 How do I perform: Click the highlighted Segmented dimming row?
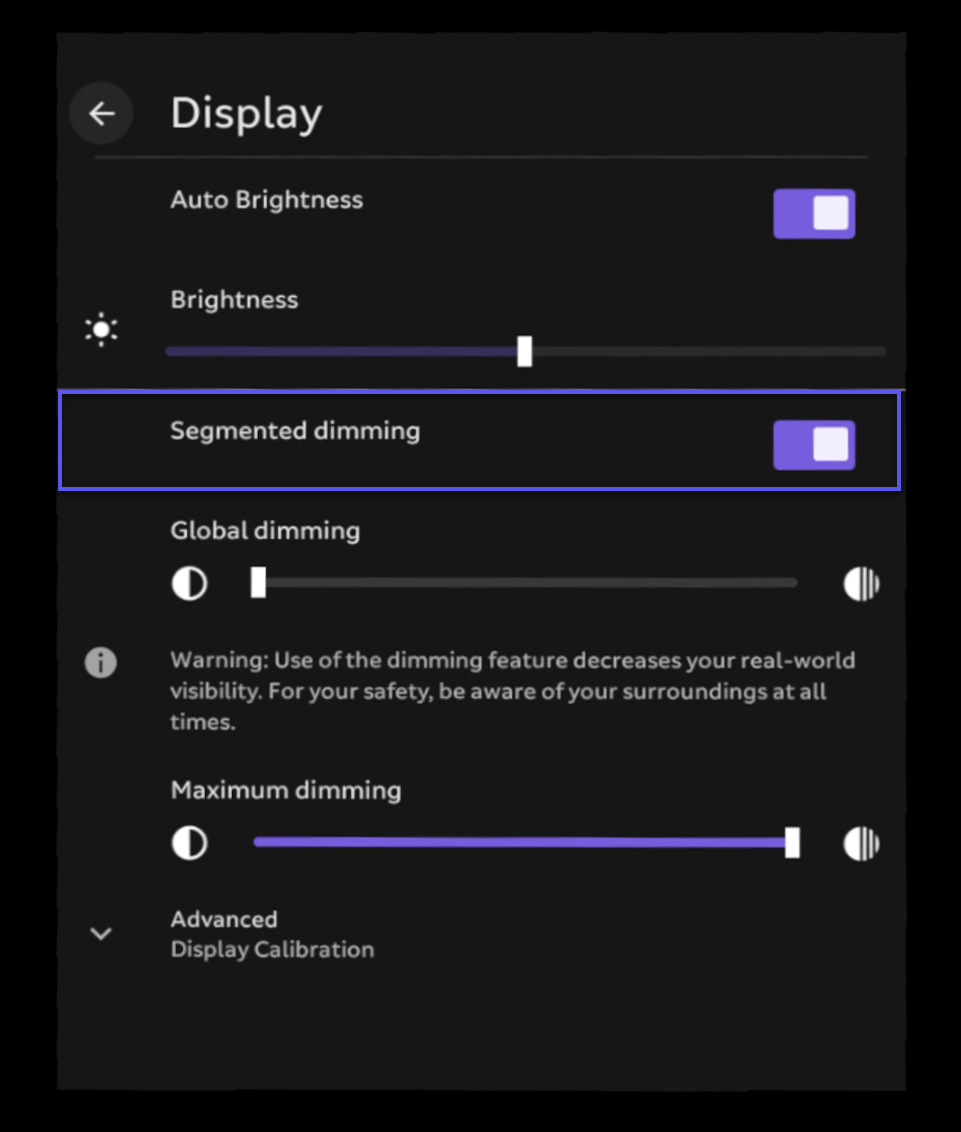[x=480, y=440]
